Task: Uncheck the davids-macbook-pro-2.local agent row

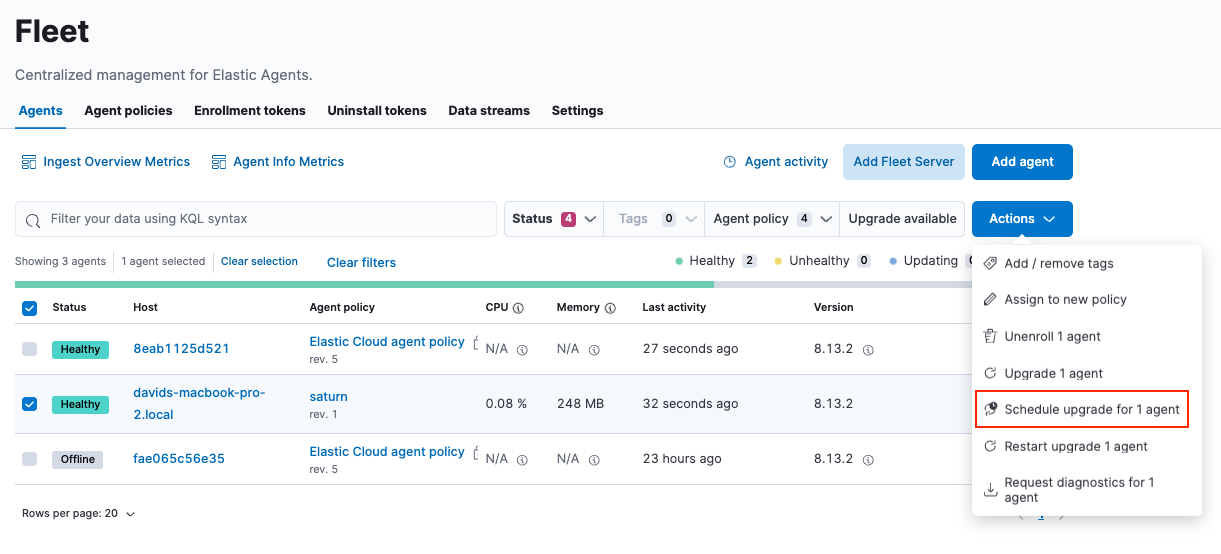Action: [x=29, y=404]
